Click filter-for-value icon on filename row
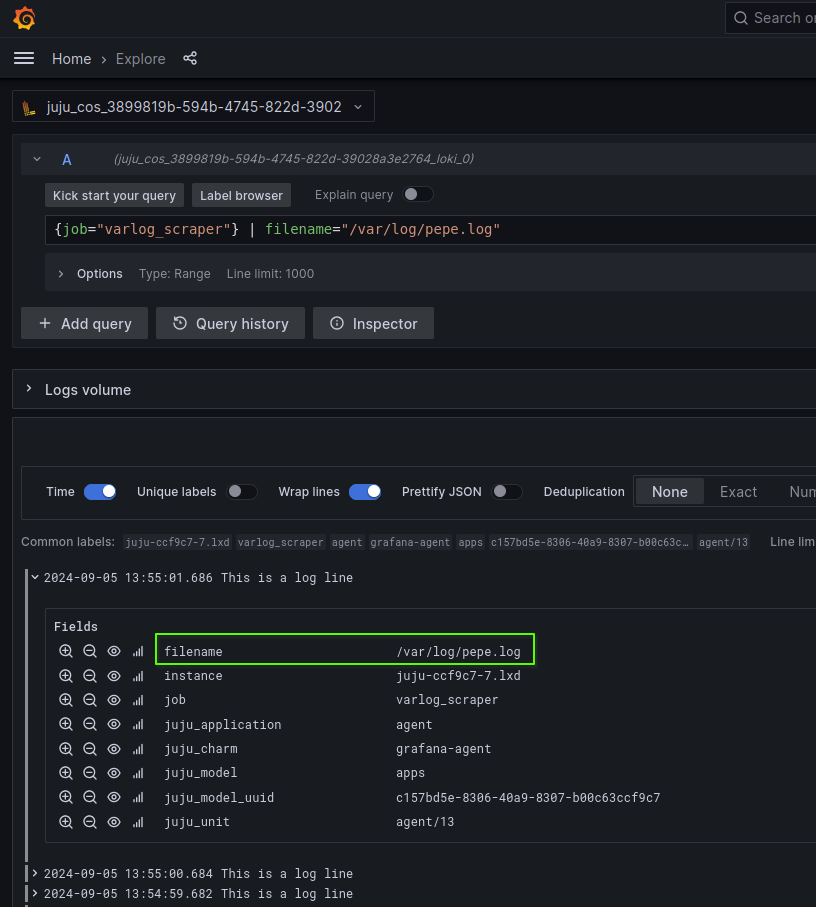 tap(66, 651)
